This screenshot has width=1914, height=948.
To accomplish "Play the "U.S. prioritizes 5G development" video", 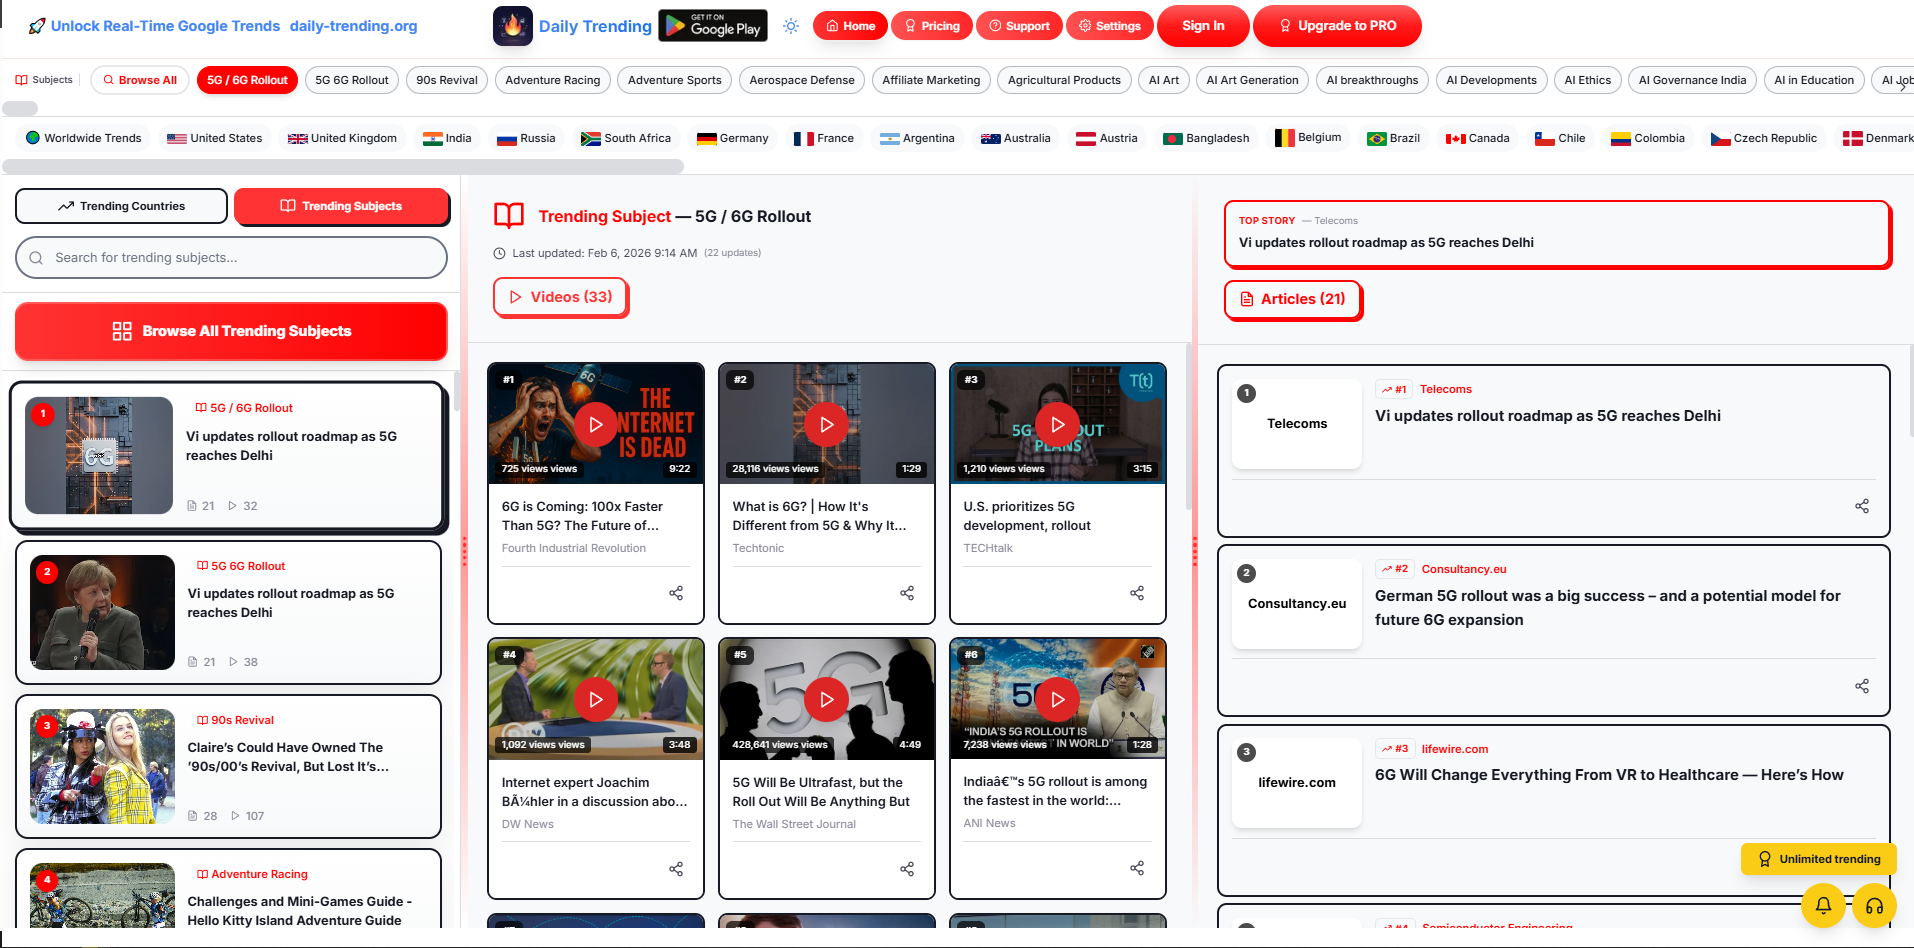I will [1057, 424].
